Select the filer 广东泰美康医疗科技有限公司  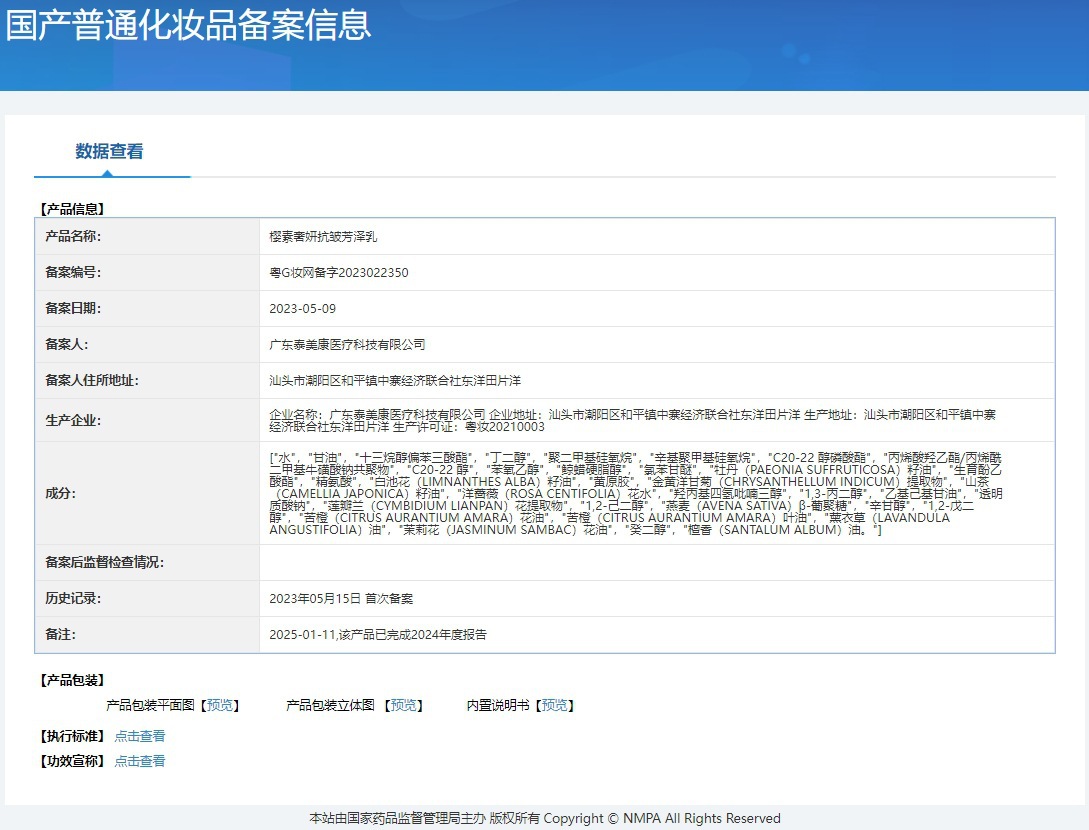347,345
